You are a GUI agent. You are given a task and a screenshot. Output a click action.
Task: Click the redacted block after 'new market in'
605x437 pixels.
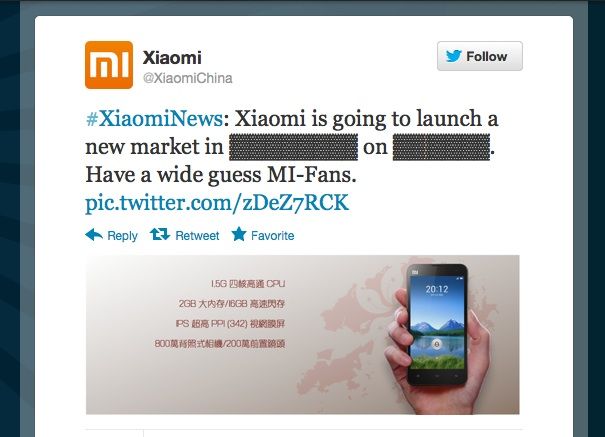coord(294,147)
